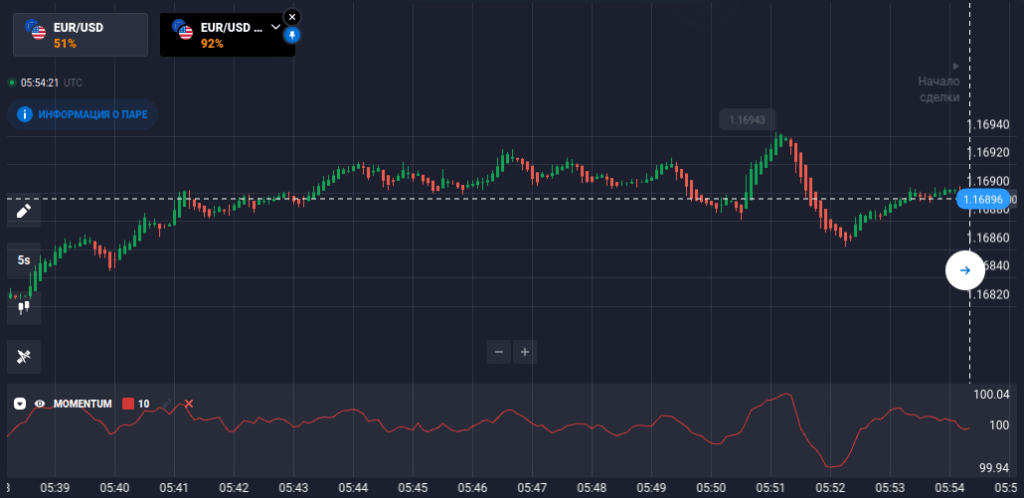This screenshot has width=1024, height=498.
Task: Click the info icon for pair information
Action: pyautogui.click(x=24, y=114)
